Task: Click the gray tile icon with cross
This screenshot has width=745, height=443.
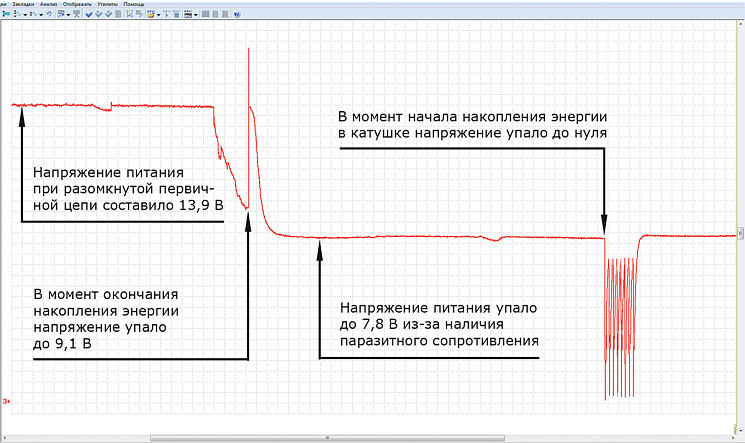Action: point(225,14)
